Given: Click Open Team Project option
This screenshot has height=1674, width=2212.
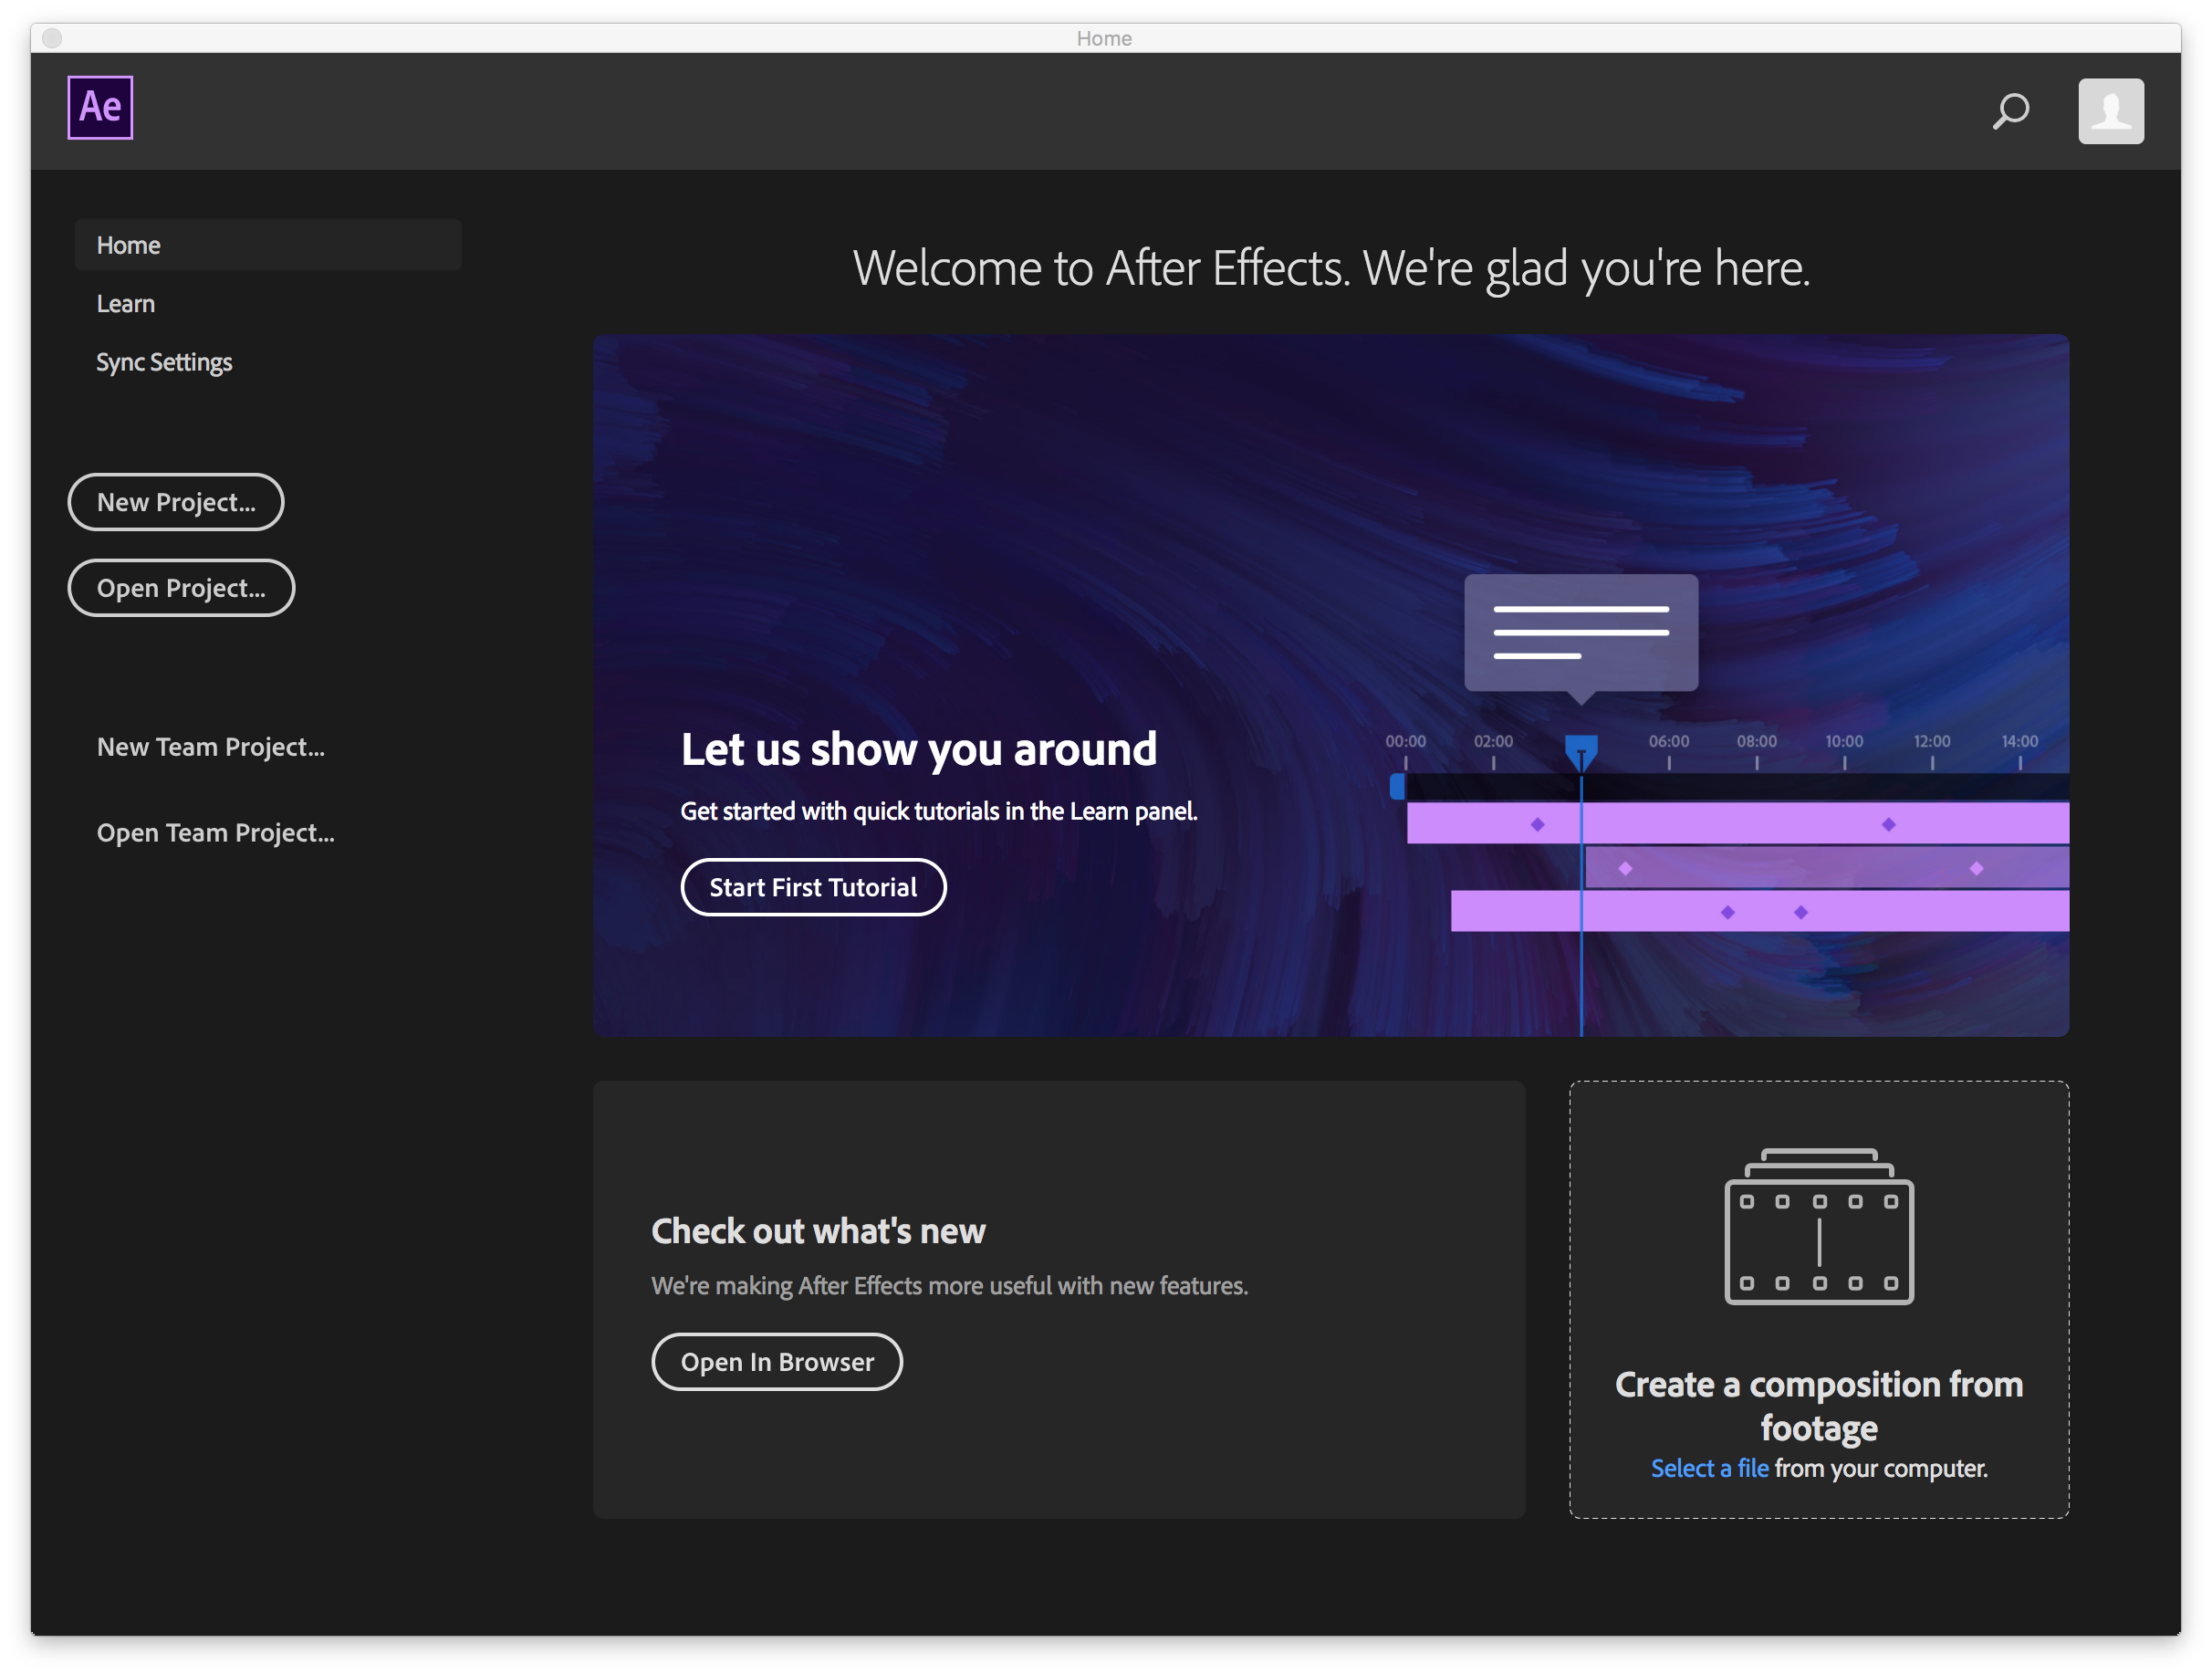Looking at the screenshot, I should [x=216, y=832].
